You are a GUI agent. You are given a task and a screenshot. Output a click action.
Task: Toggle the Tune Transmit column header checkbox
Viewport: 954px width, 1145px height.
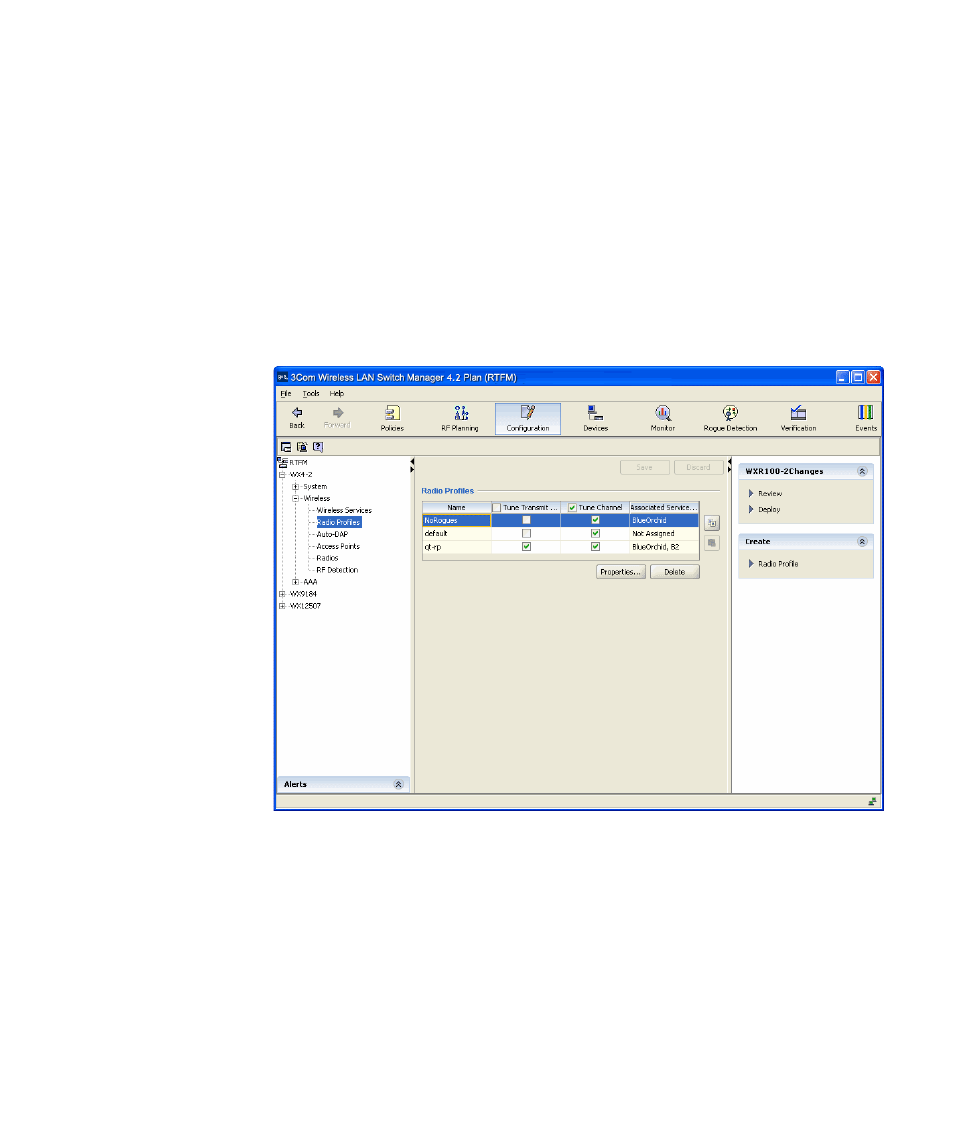pos(497,508)
